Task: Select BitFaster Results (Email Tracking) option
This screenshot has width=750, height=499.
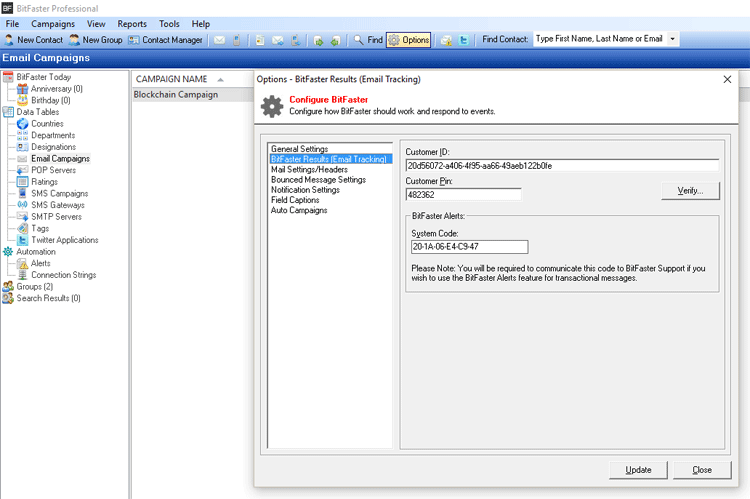Action: pyautogui.click(x=330, y=159)
